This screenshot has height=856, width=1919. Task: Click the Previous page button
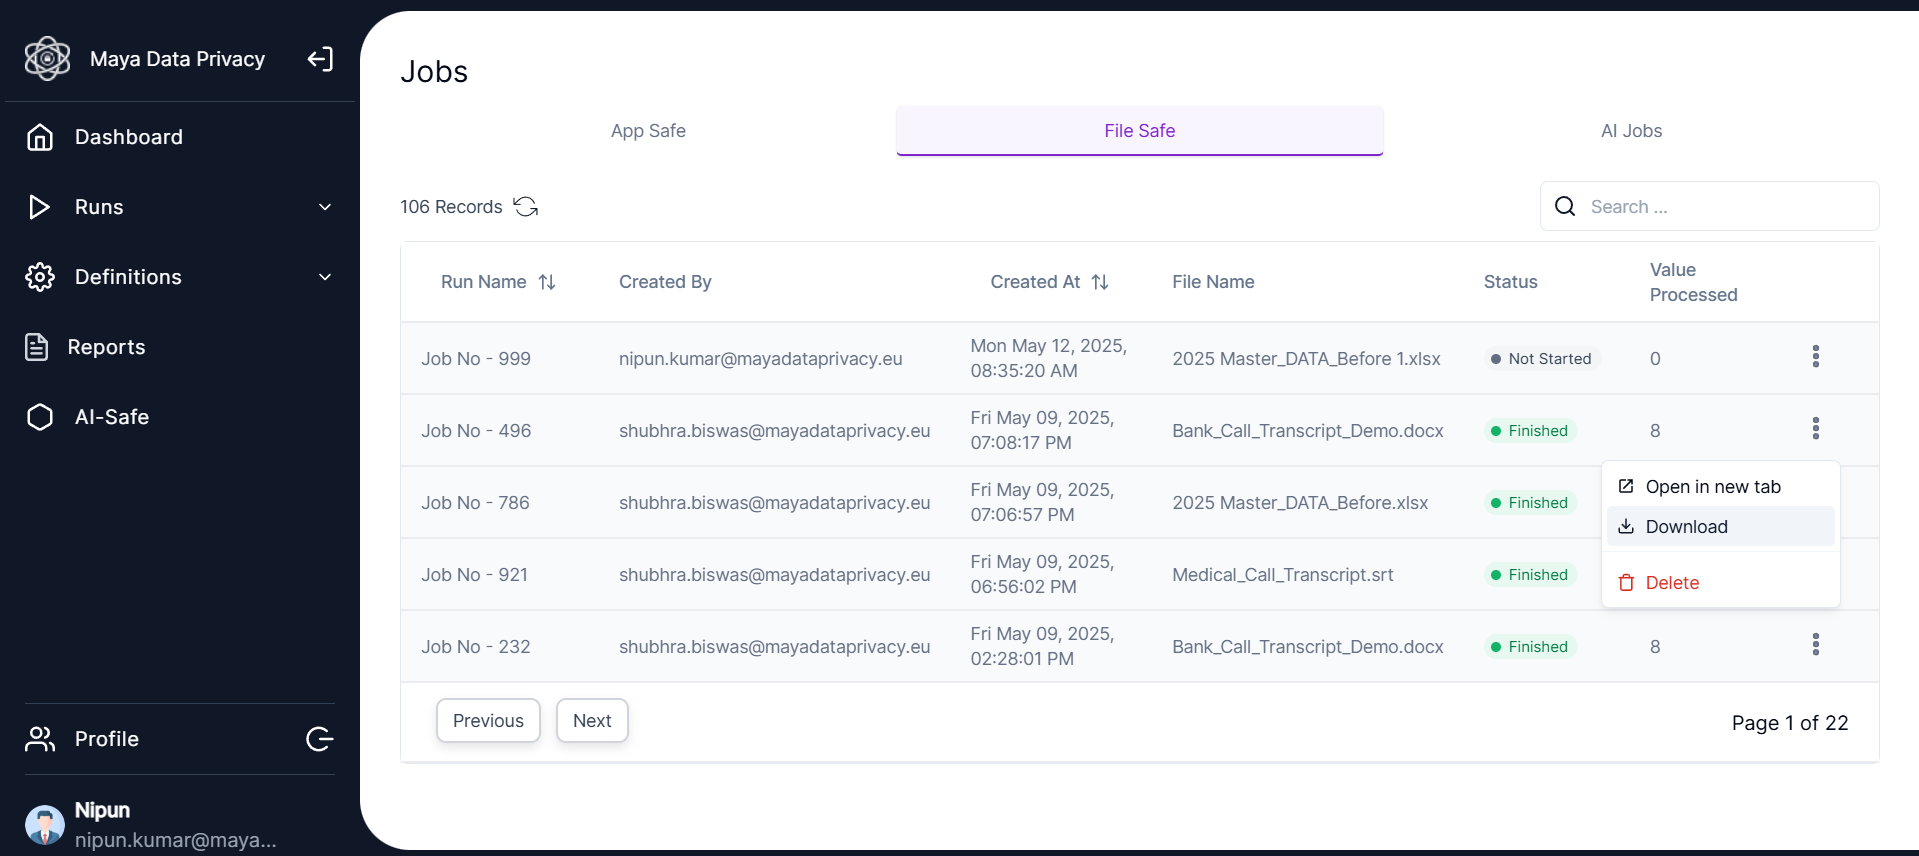pyautogui.click(x=488, y=721)
